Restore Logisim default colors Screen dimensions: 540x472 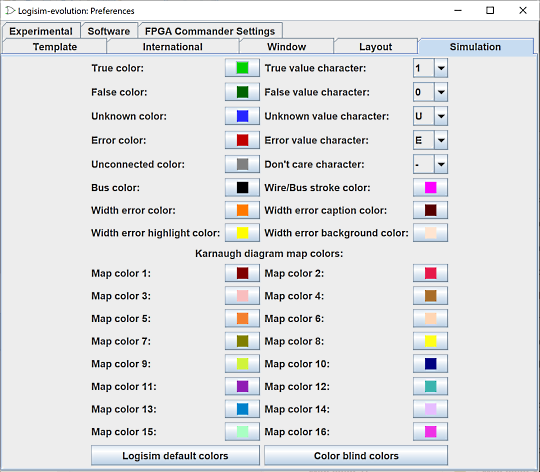tap(175, 455)
